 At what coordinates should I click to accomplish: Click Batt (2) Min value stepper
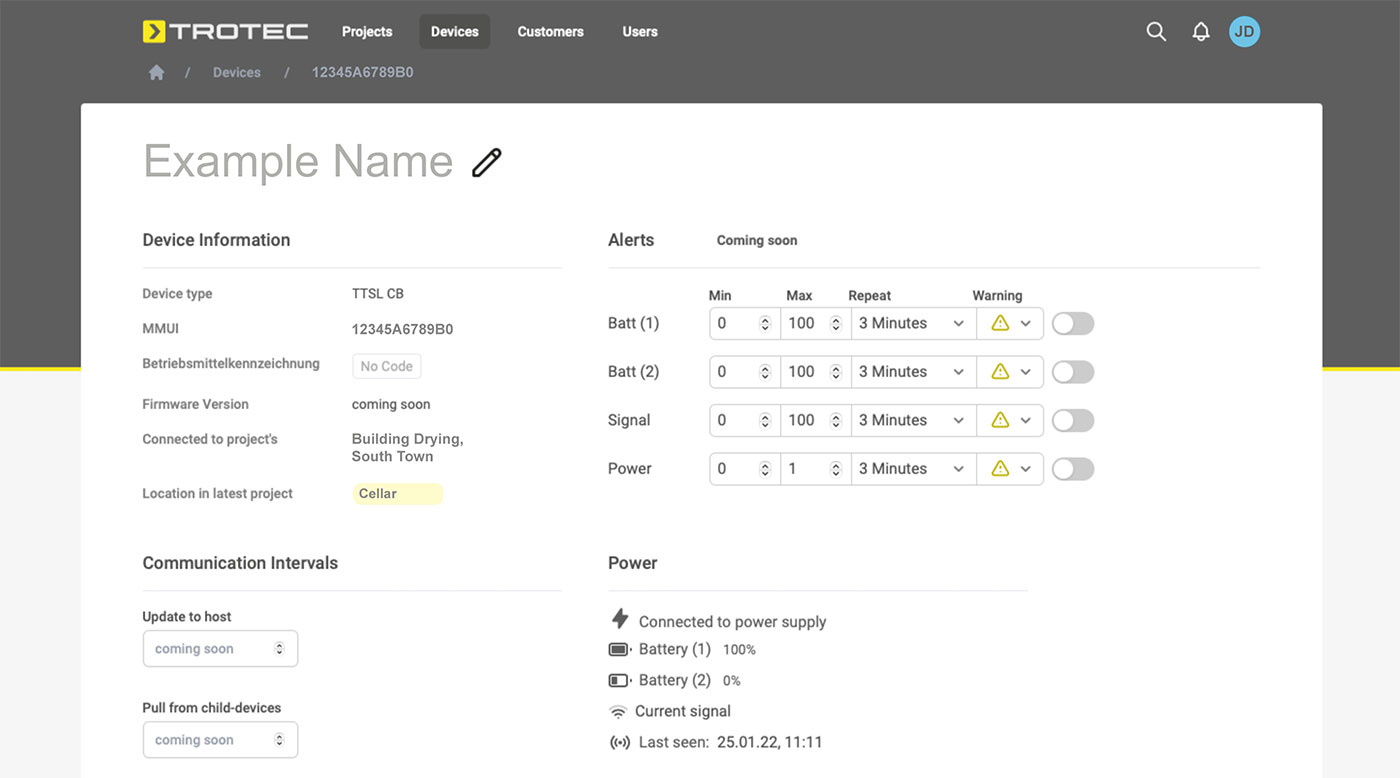(765, 371)
